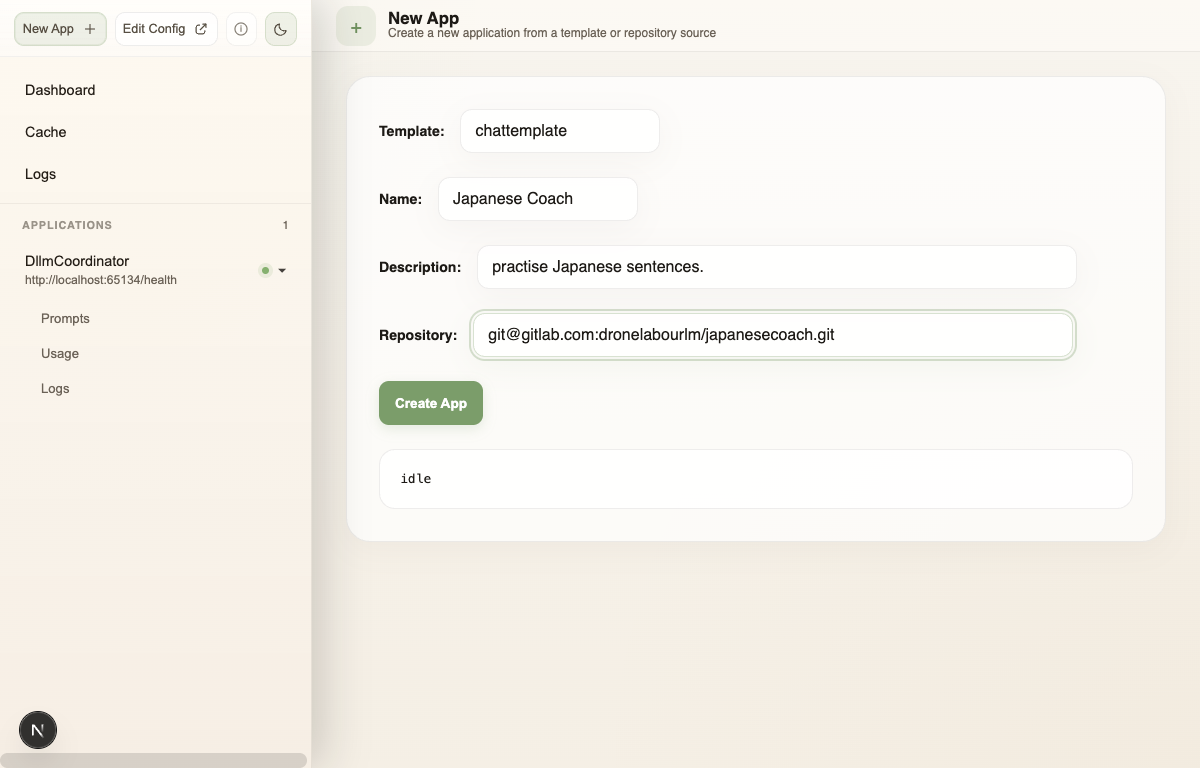Click Edit Config's external link icon
Screen dimensions: 1200x768
[x=201, y=29]
